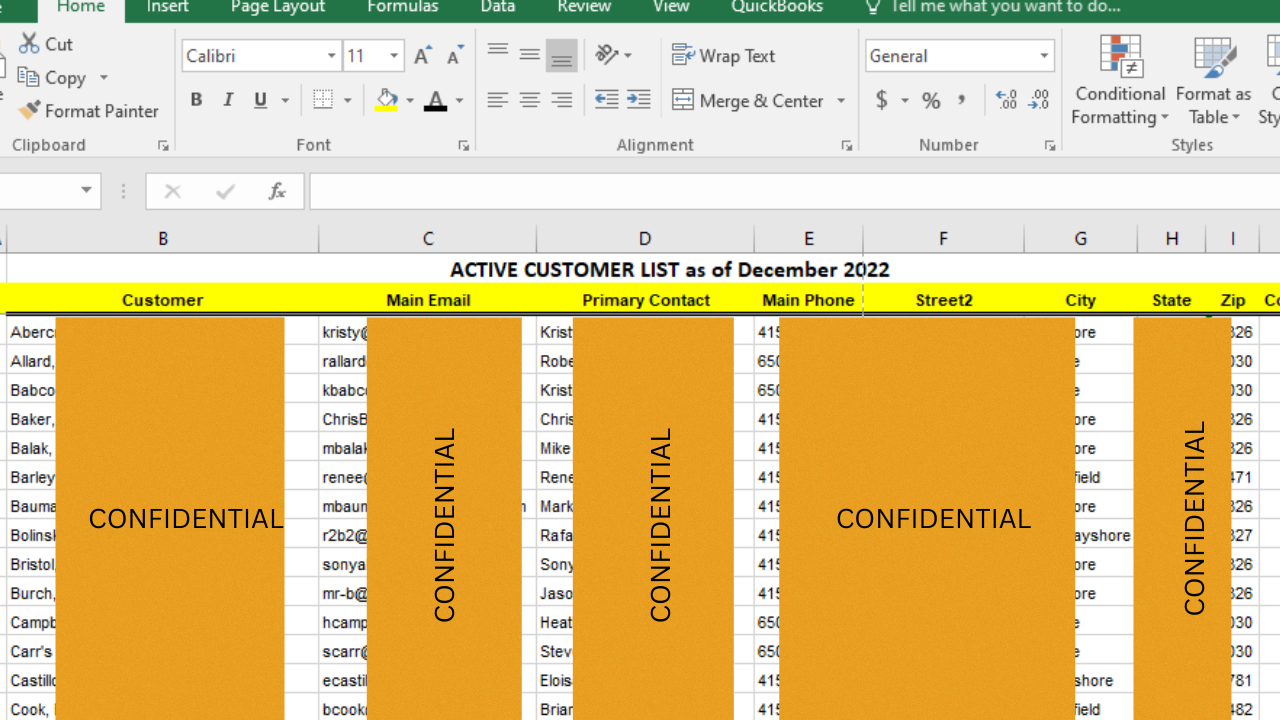Viewport: 1280px width, 720px height.
Task: Toggle italic formatting
Action: click(228, 100)
